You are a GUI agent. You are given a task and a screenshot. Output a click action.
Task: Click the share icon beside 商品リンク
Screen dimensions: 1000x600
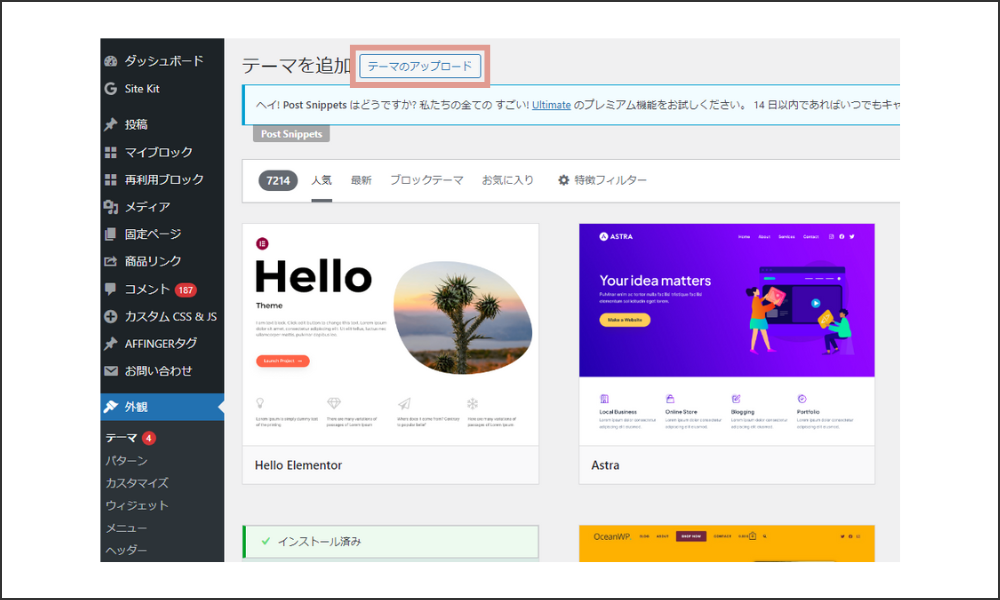click(111, 261)
